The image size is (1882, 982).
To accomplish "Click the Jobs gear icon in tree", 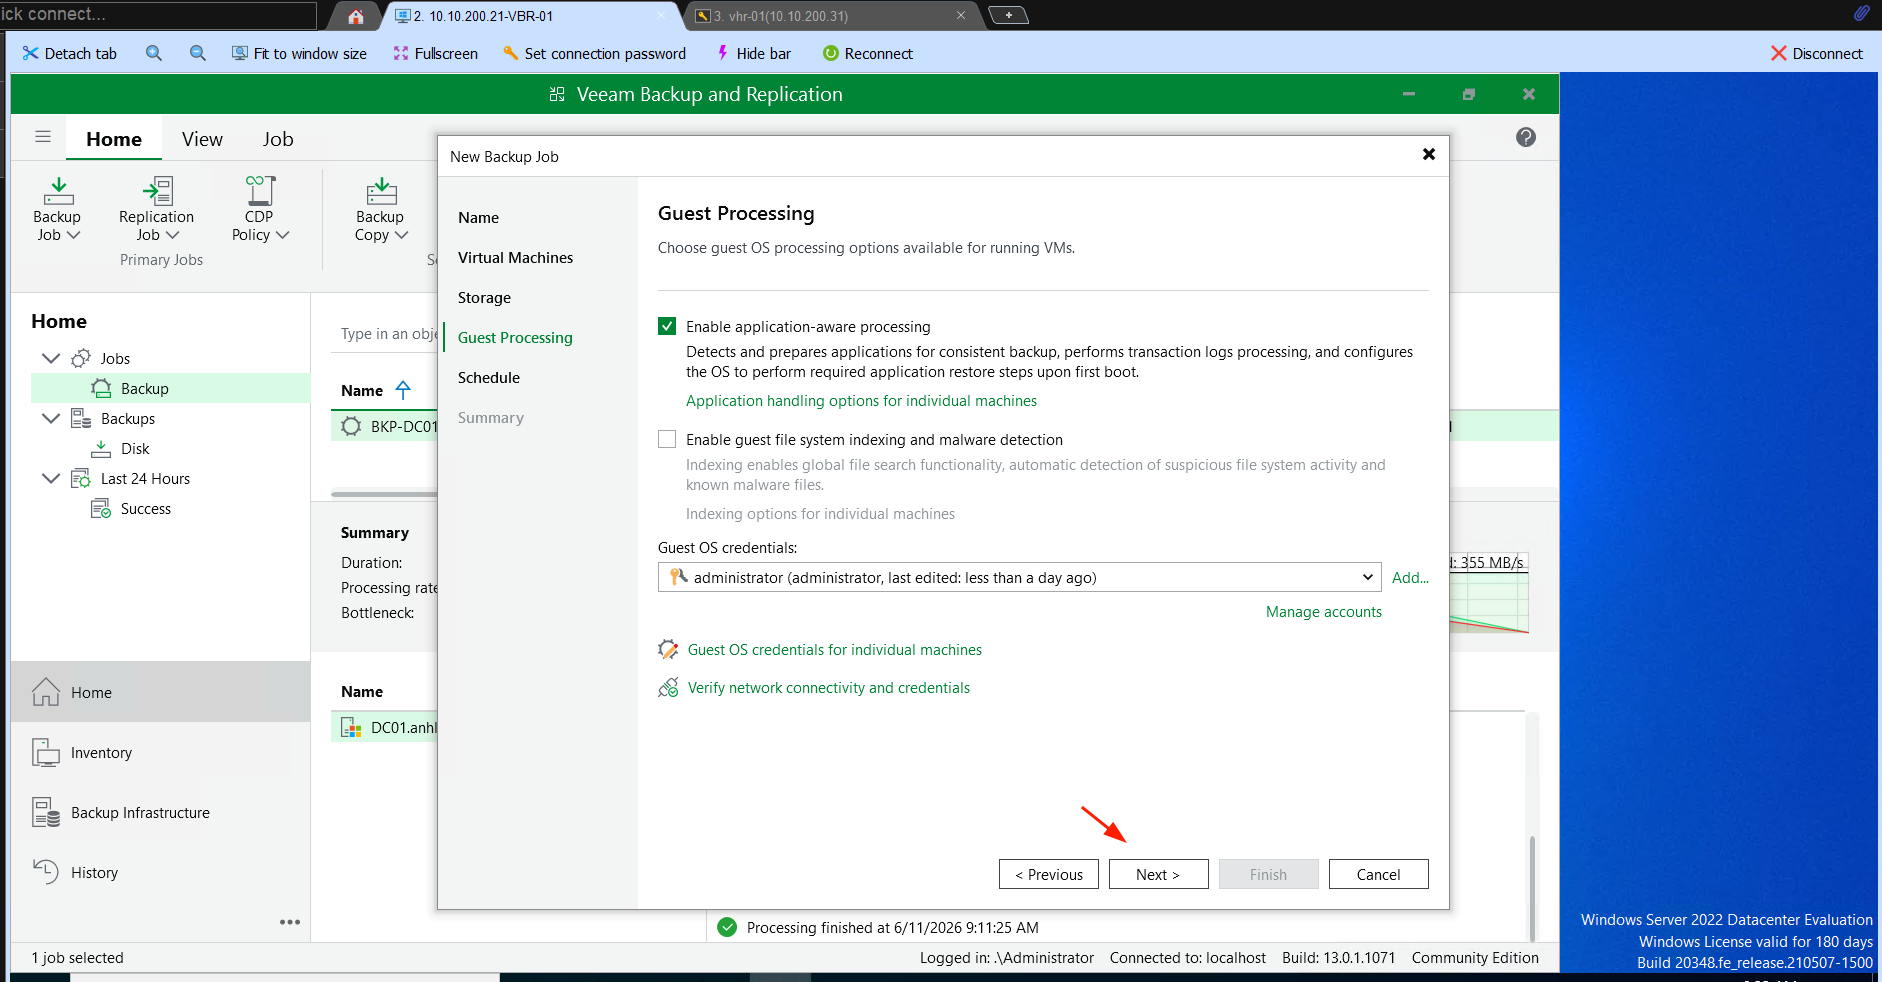I will 81,358.
